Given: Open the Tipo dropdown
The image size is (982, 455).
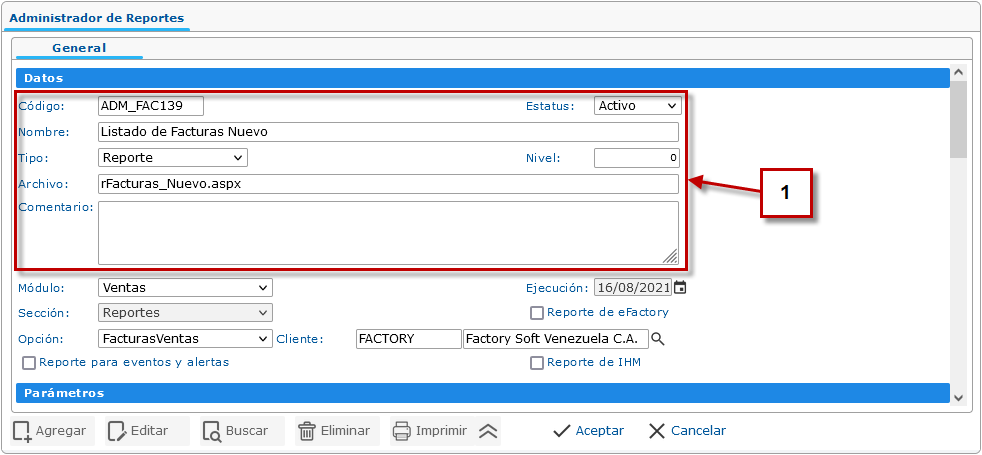Looking at the screenshot, I should pyautogui.click(x=173, y=157).
